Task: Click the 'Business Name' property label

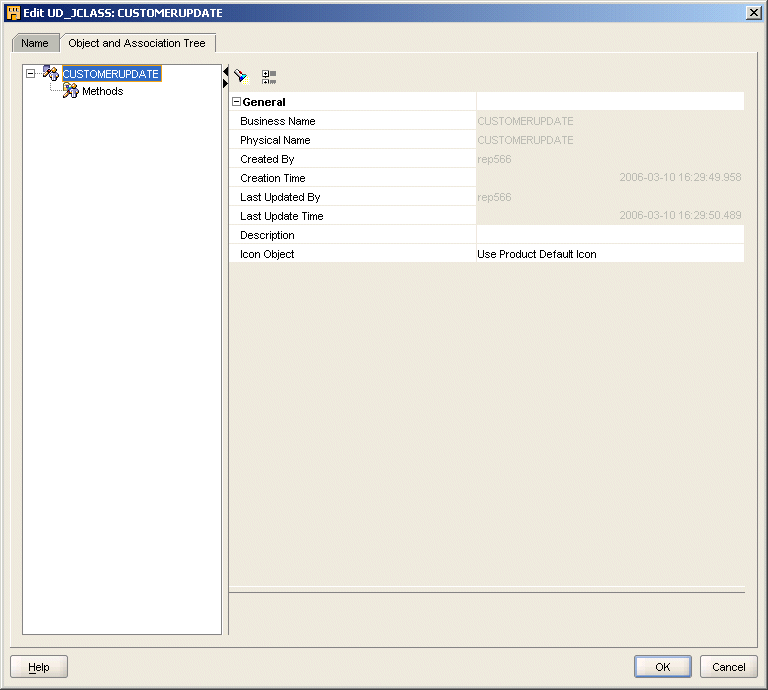Action: click(x=278, y=121)
